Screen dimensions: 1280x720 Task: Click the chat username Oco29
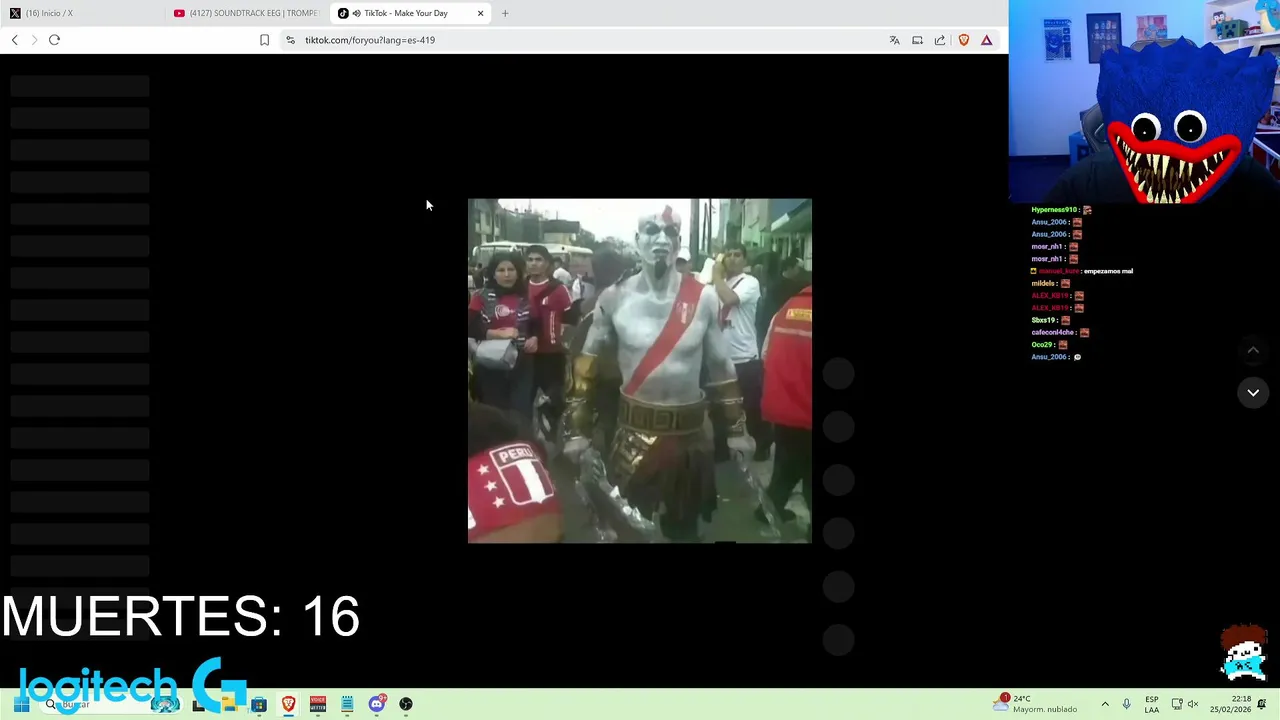click(1042, 344)
